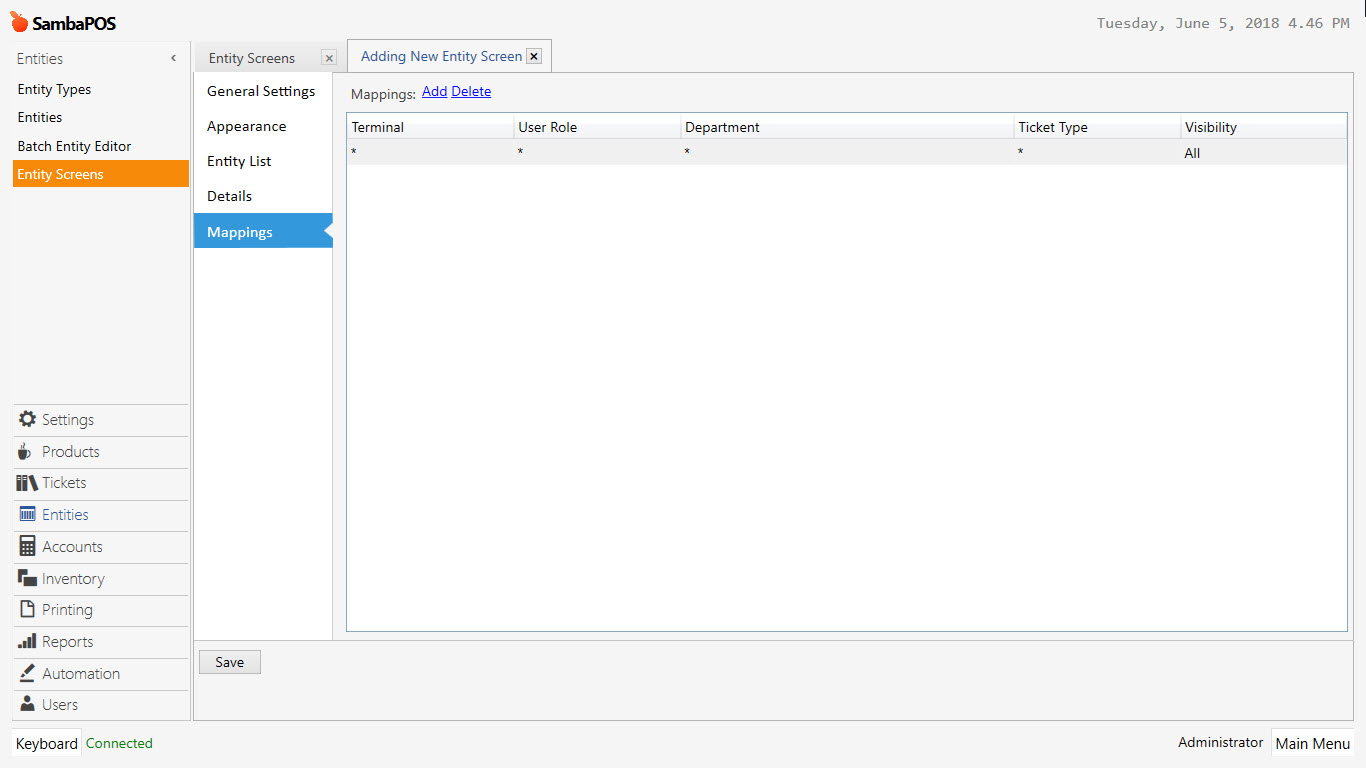Open the Keyboard from the status bar

pos(46,743)
